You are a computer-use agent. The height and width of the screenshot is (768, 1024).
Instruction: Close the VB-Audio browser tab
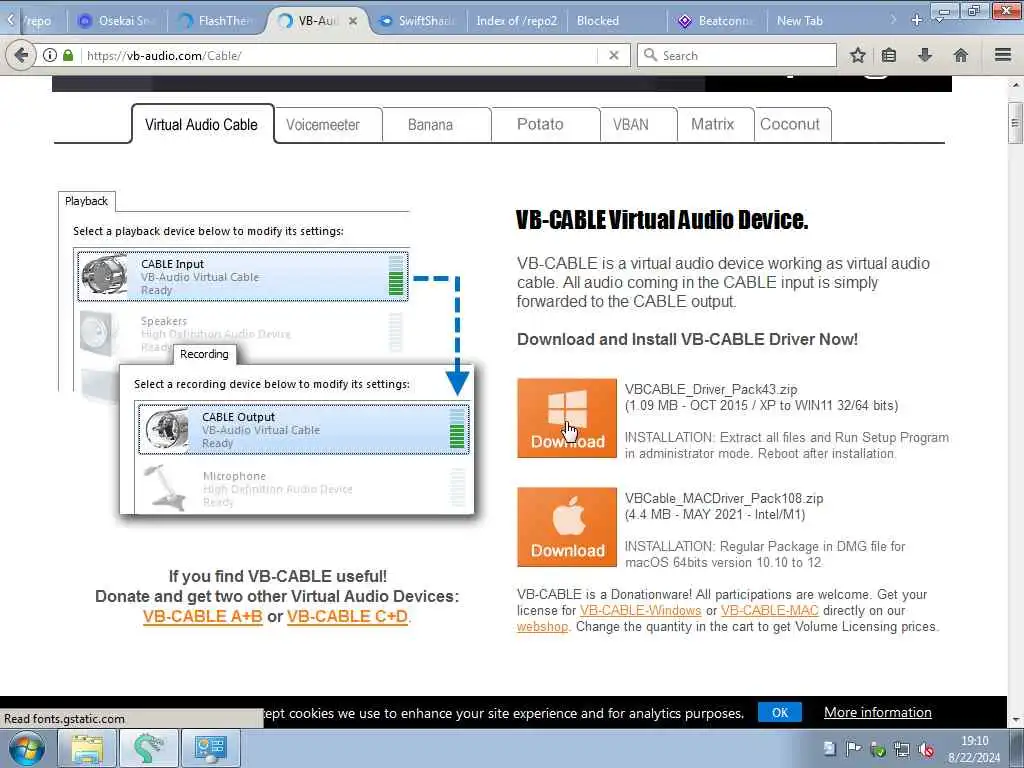tap(353, 21)
